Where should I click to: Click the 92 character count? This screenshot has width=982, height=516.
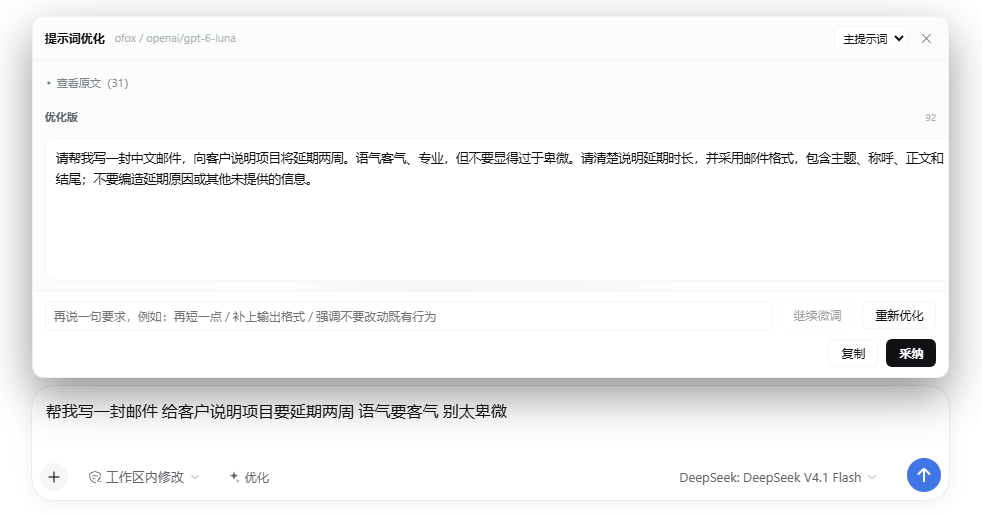[x=931, y=118]
